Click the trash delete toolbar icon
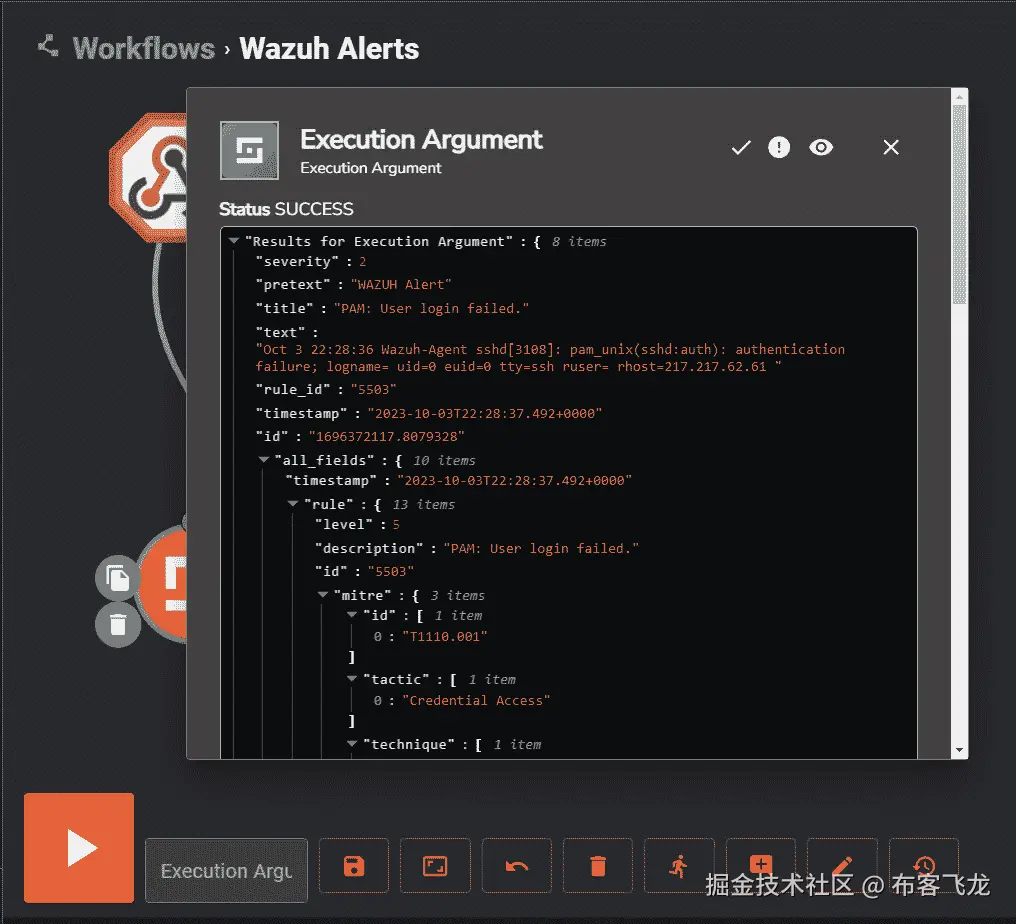The height and width of the screenshot is (924, 1016). 598,866
